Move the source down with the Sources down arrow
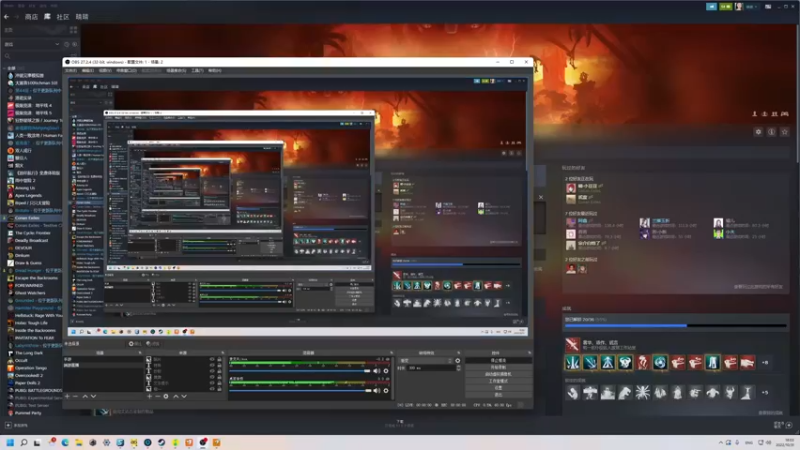Image resolution: width=800 pixels, height=450 pixels. [184, 396]
